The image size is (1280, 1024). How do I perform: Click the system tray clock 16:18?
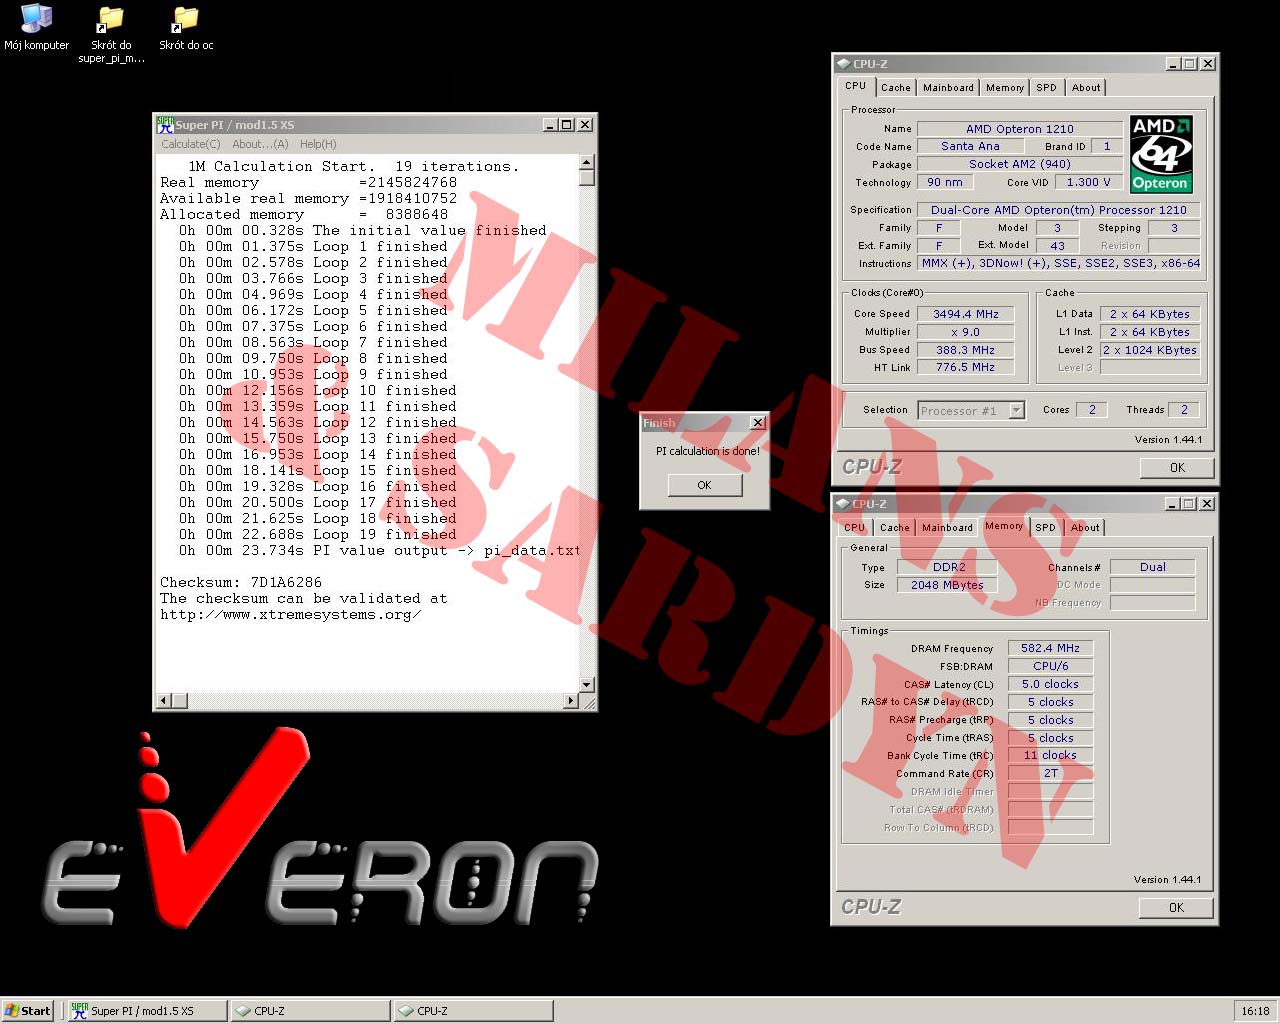[x=1255, y=1011]
